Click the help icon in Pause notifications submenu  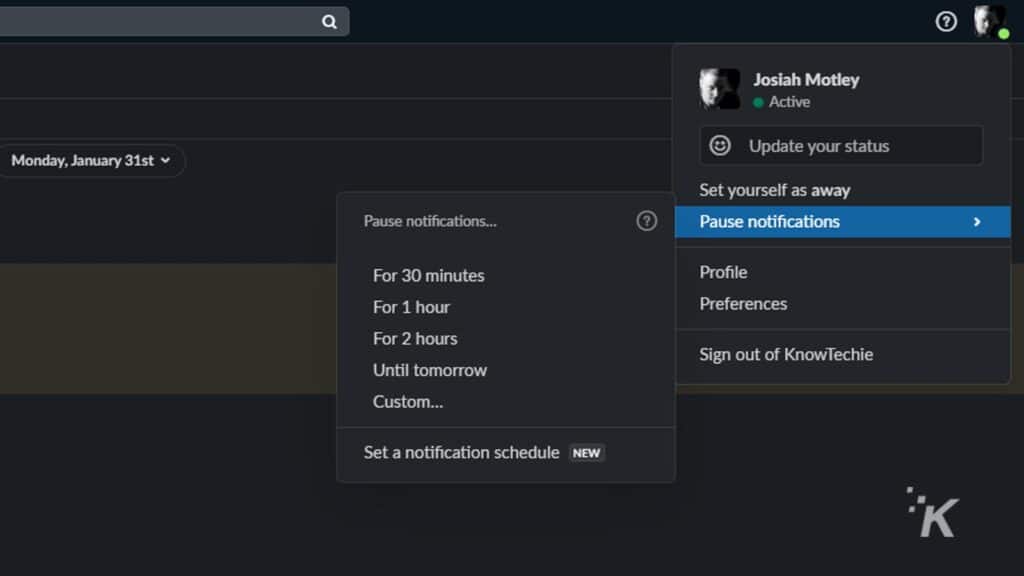(647, 221)
